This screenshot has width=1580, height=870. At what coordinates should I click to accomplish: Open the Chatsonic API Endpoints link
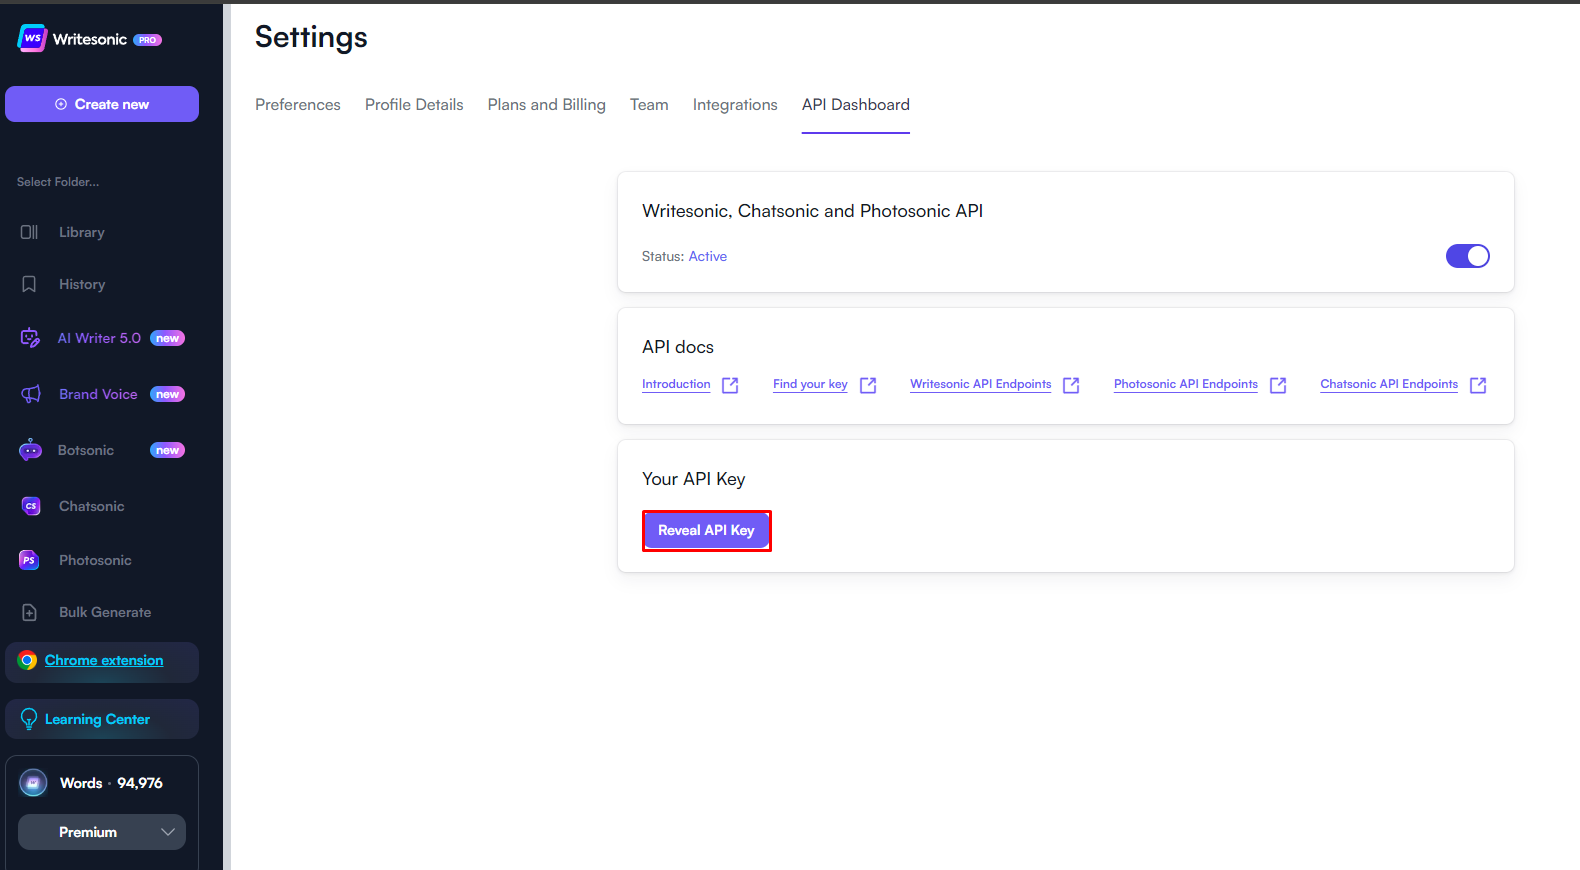1389,385
